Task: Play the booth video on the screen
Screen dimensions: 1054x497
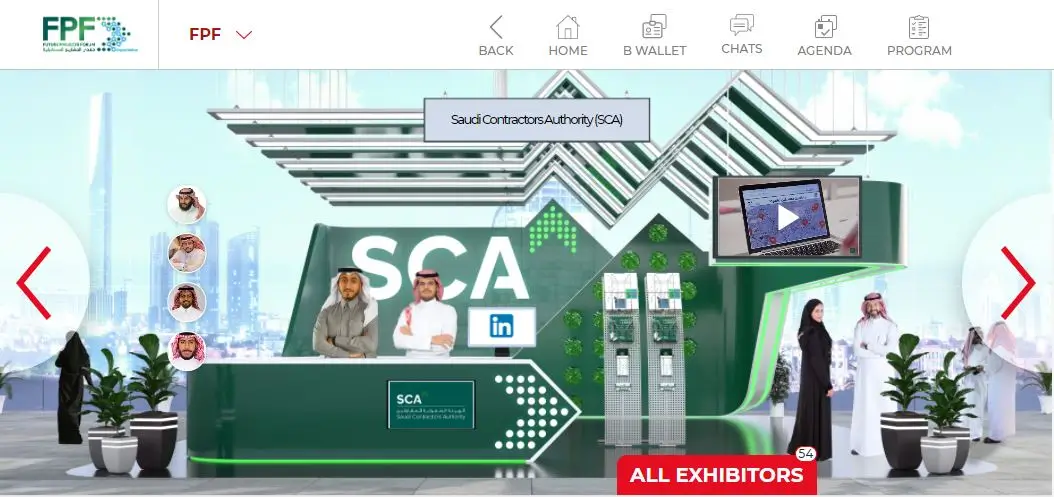Action: (788, 217)
